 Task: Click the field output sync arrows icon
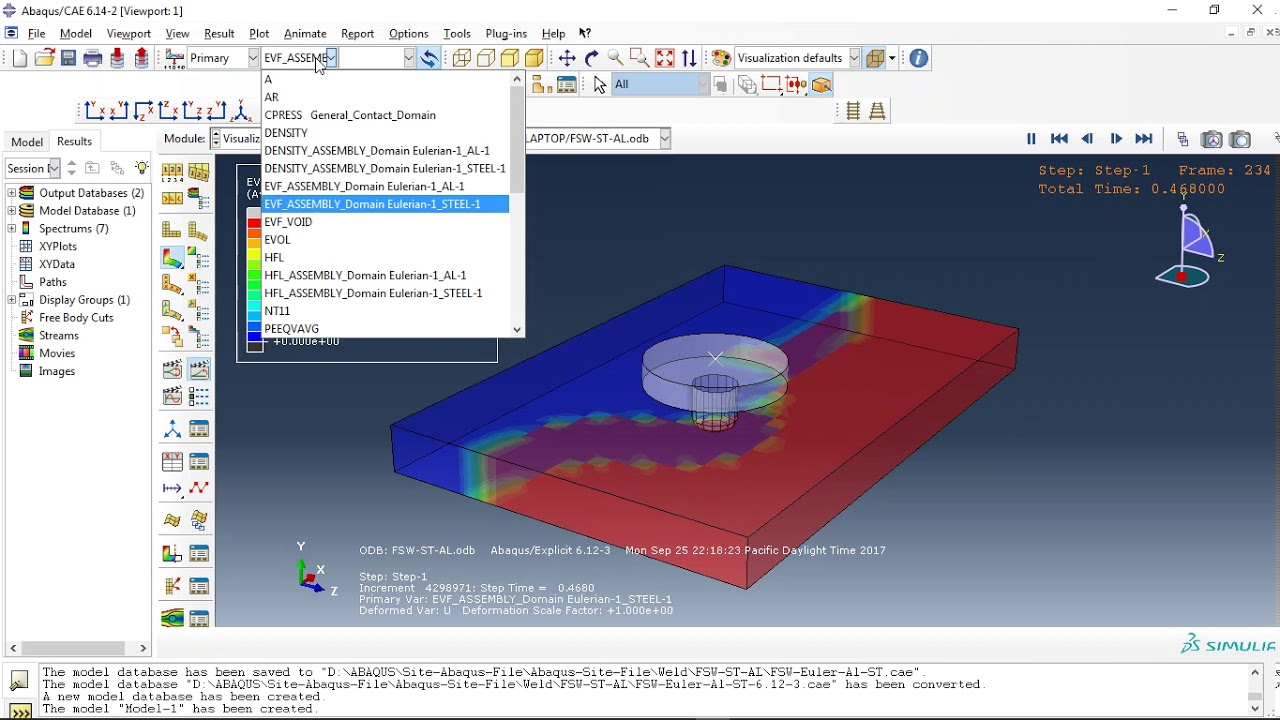coord(428,59)
